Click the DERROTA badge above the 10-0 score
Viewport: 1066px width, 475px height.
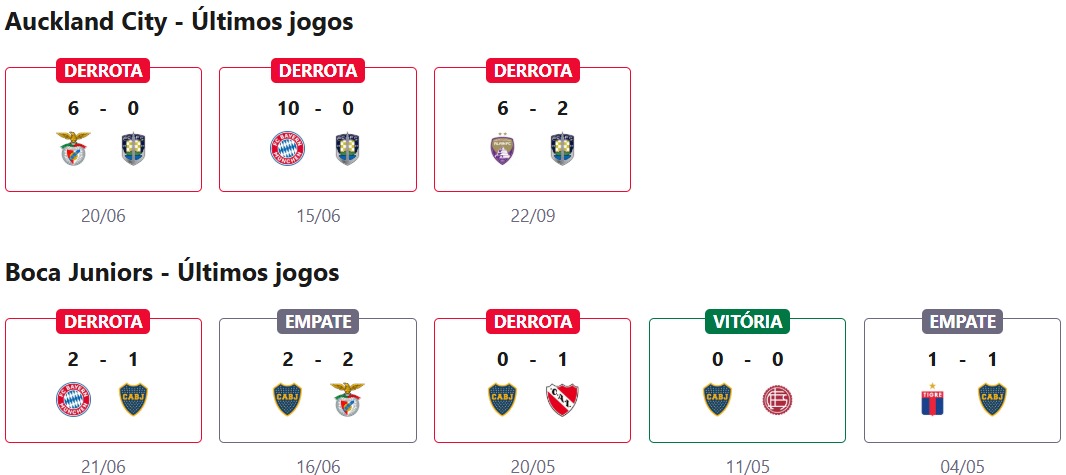[x=318, y=71]
